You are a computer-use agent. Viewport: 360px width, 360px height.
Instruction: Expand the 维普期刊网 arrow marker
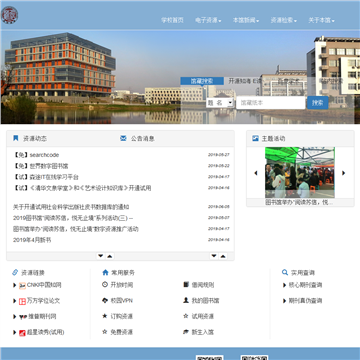15,317
